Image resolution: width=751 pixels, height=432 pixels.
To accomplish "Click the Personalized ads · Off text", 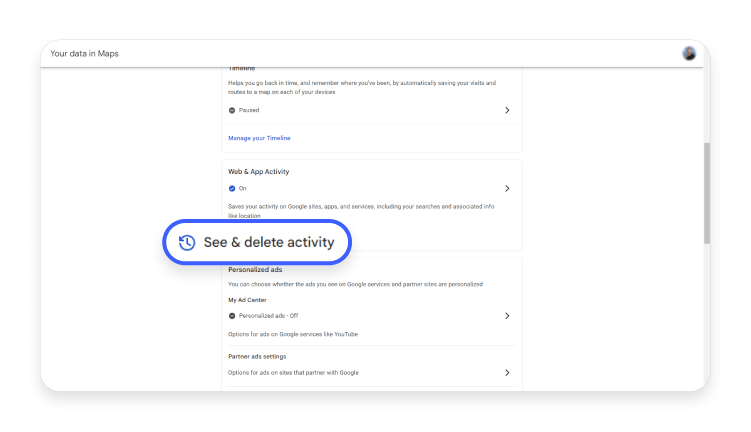I will [268, 316].
